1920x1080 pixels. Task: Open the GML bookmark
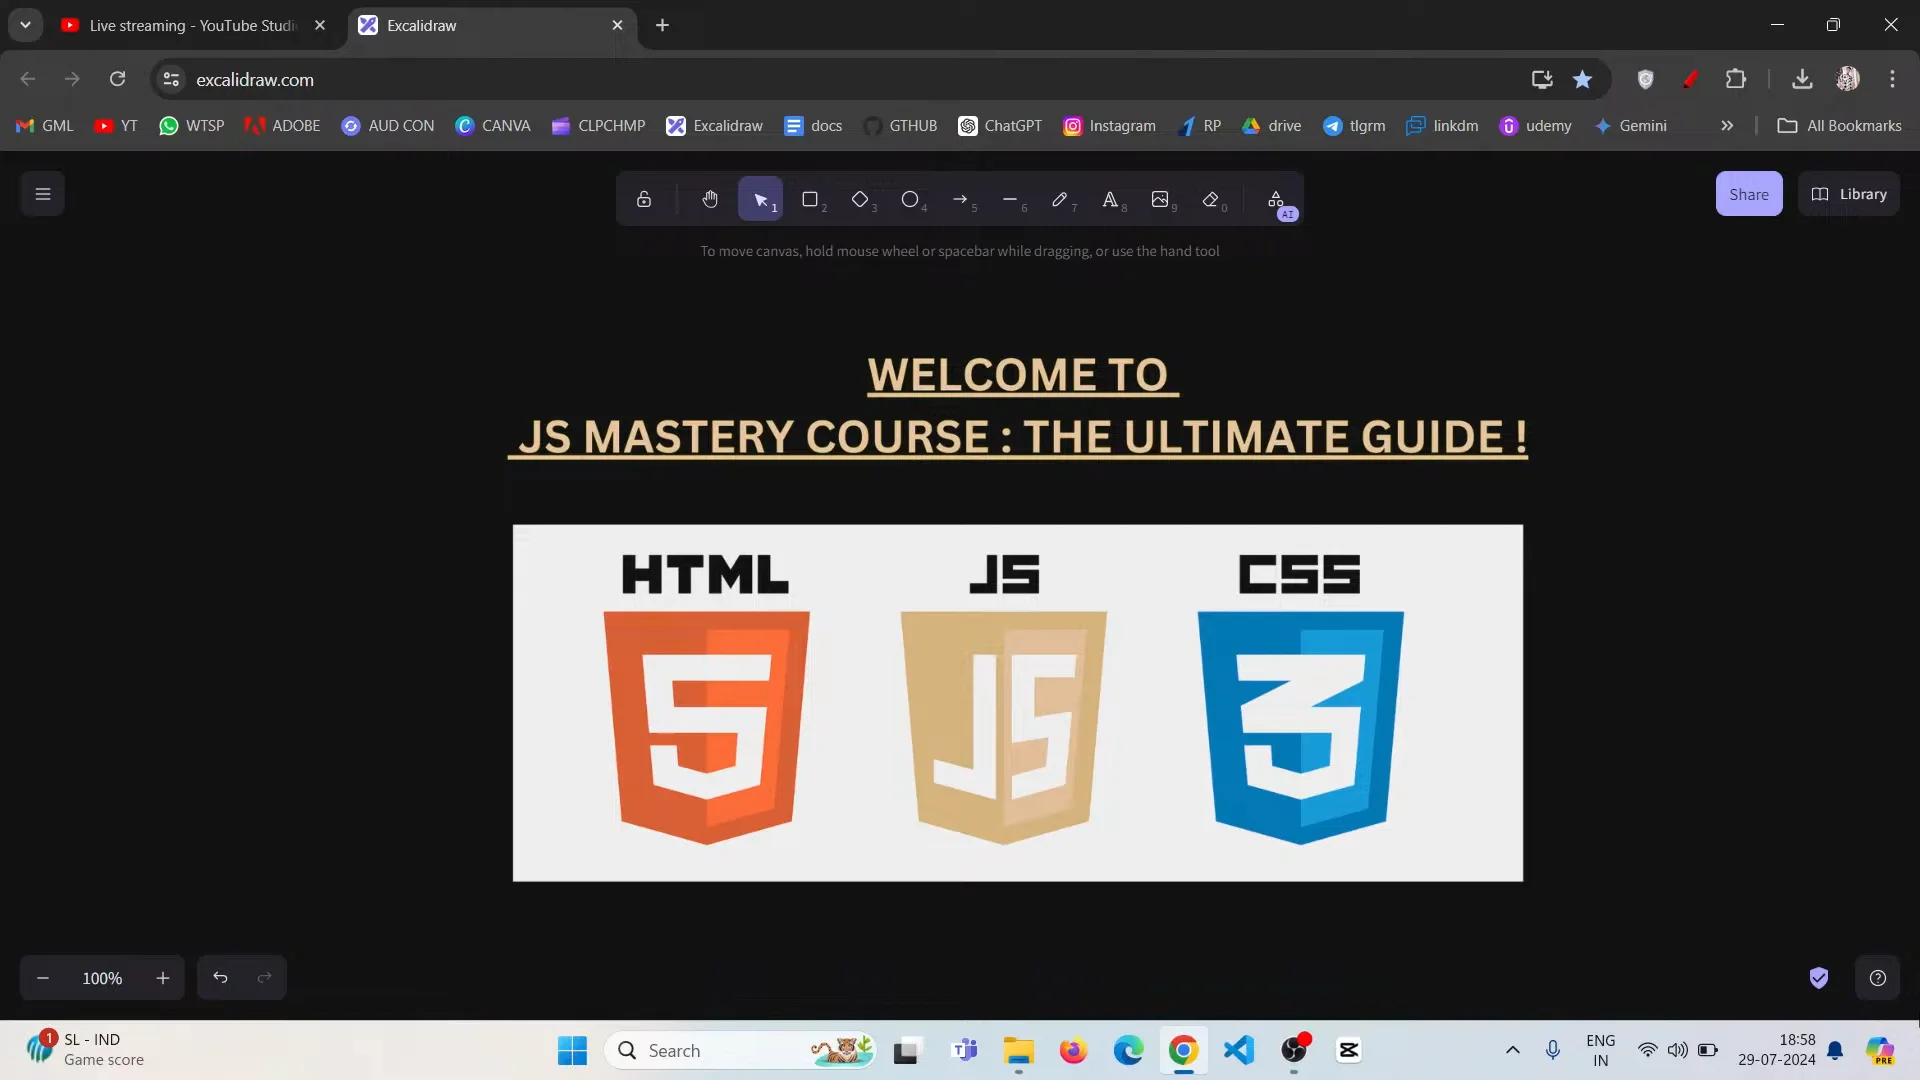tap(45, 126)
